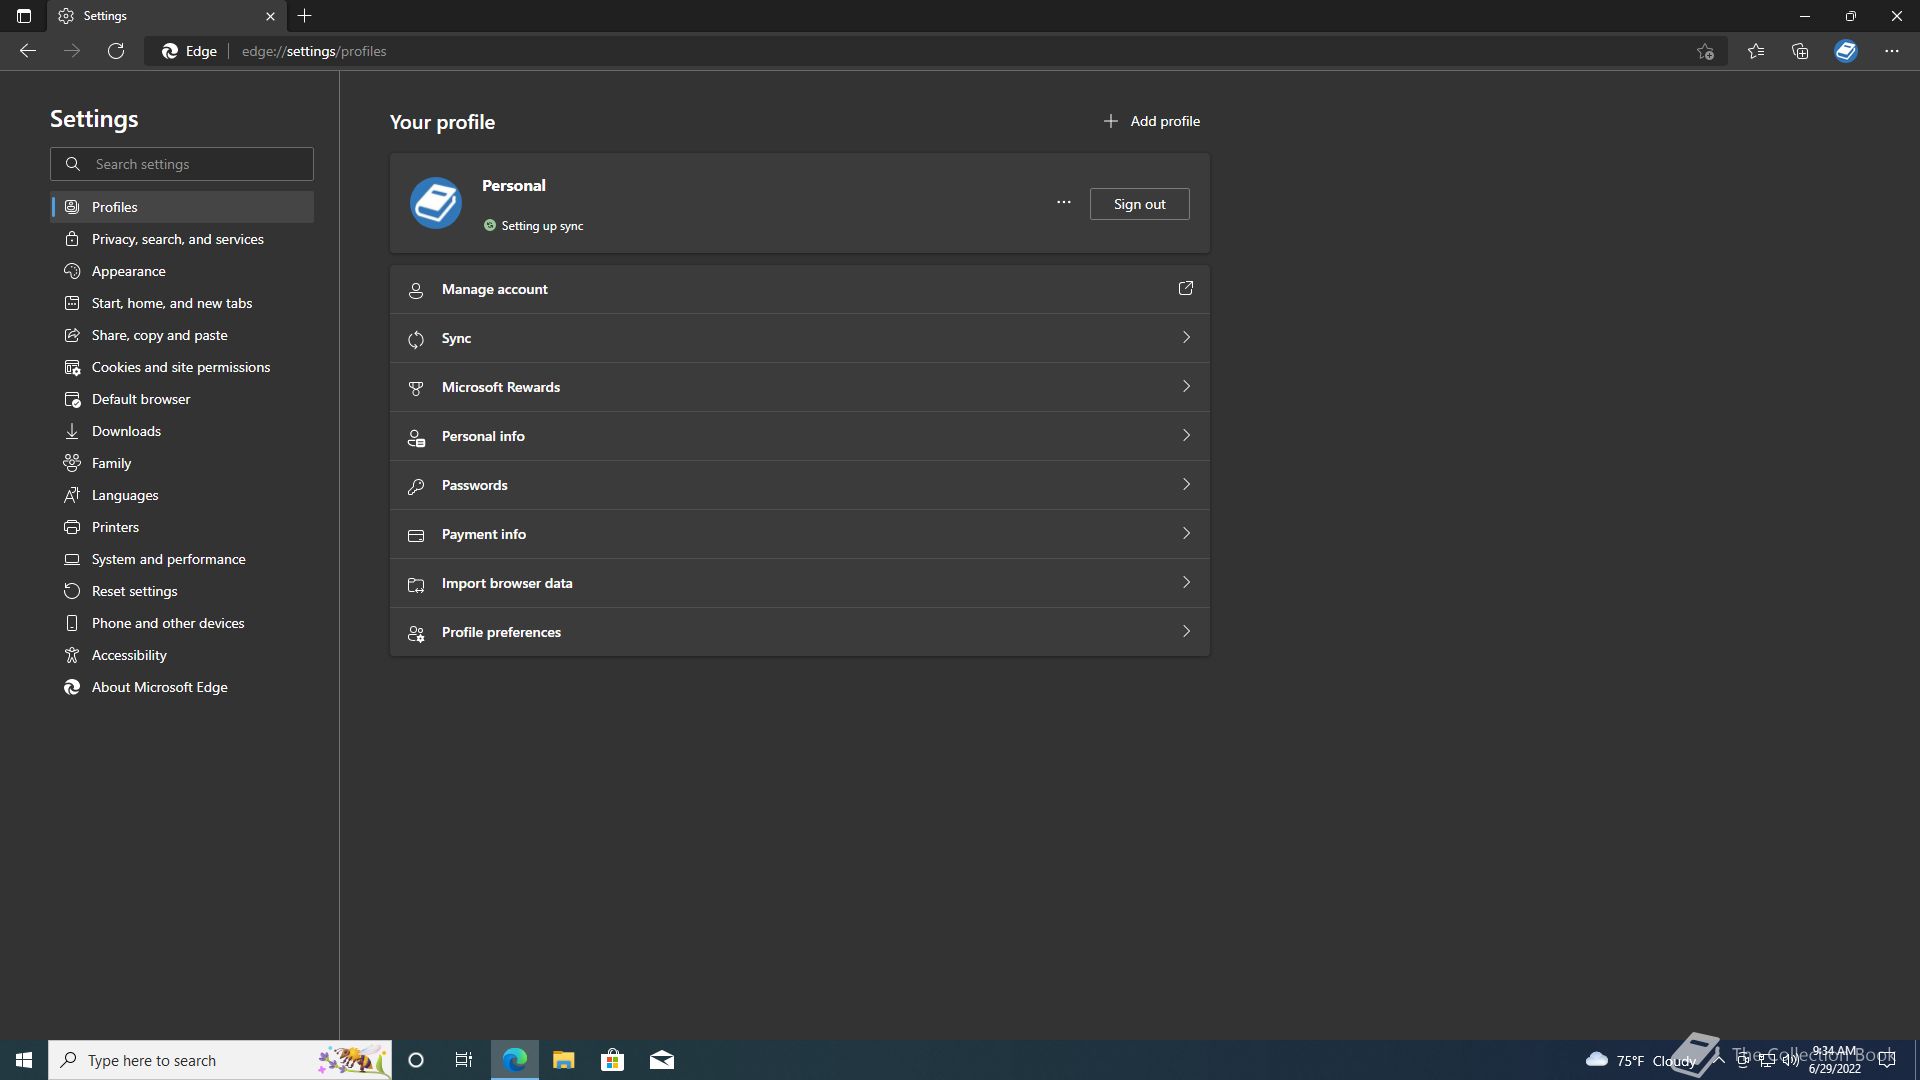Click the Sign out button
Screen dimensions: 1920x1080
[1139, 204]
